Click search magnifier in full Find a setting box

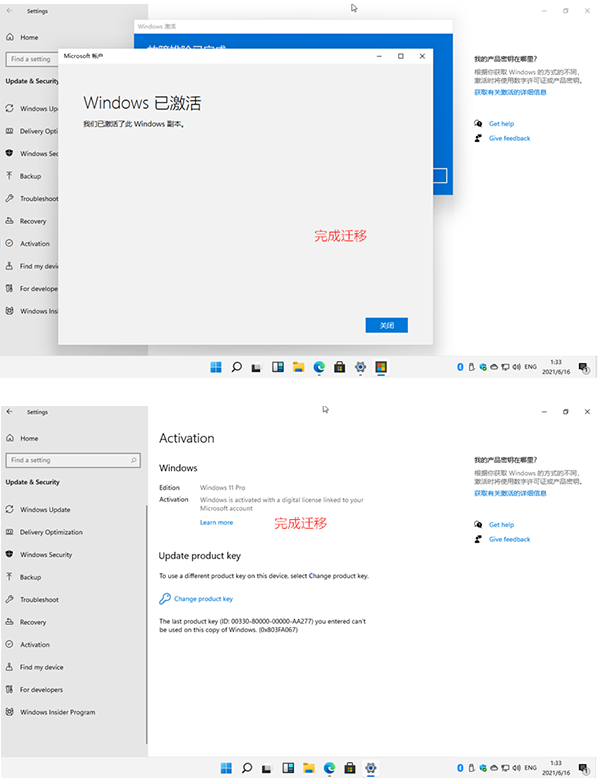[133, 460]
